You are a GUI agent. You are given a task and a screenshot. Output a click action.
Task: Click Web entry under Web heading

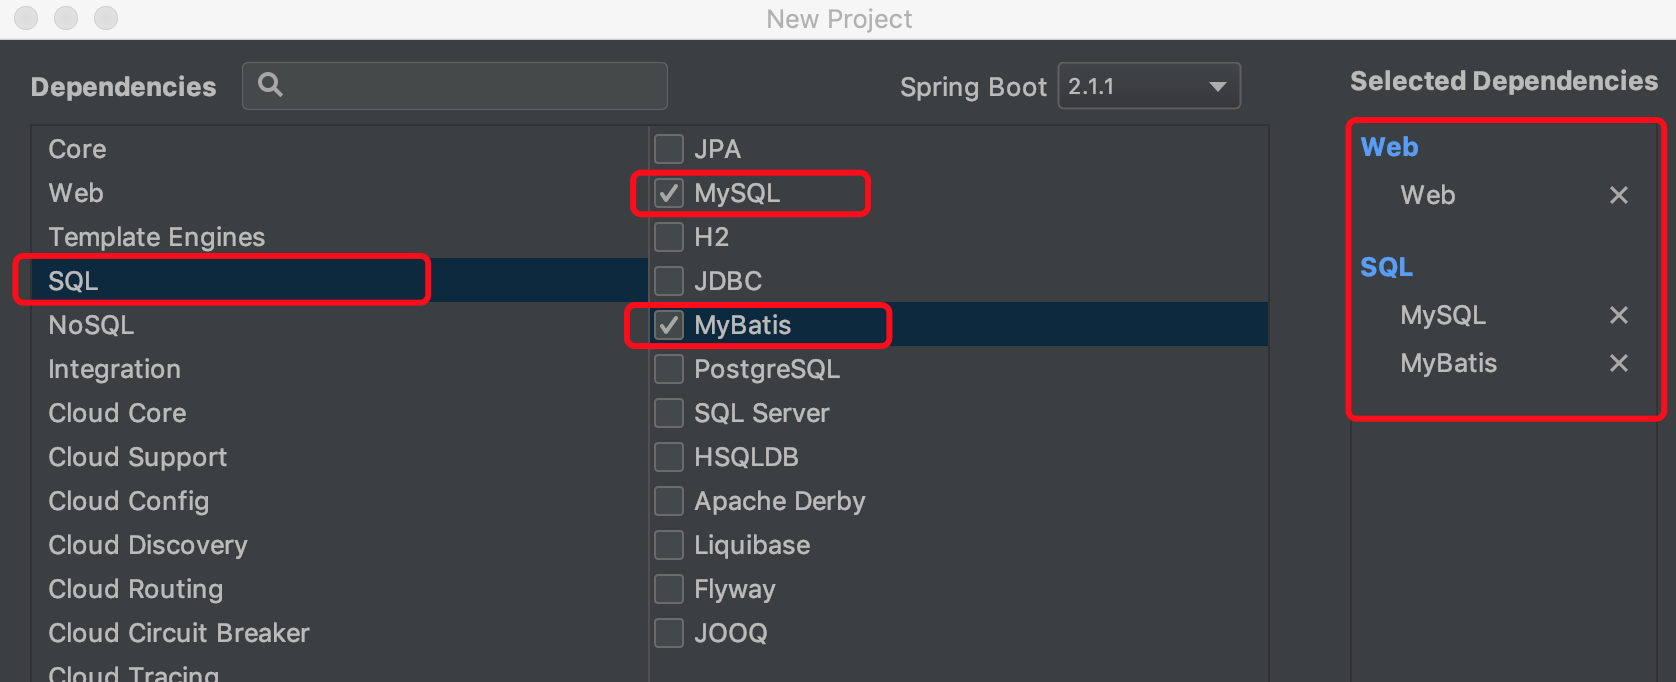tap(1428, 195)
